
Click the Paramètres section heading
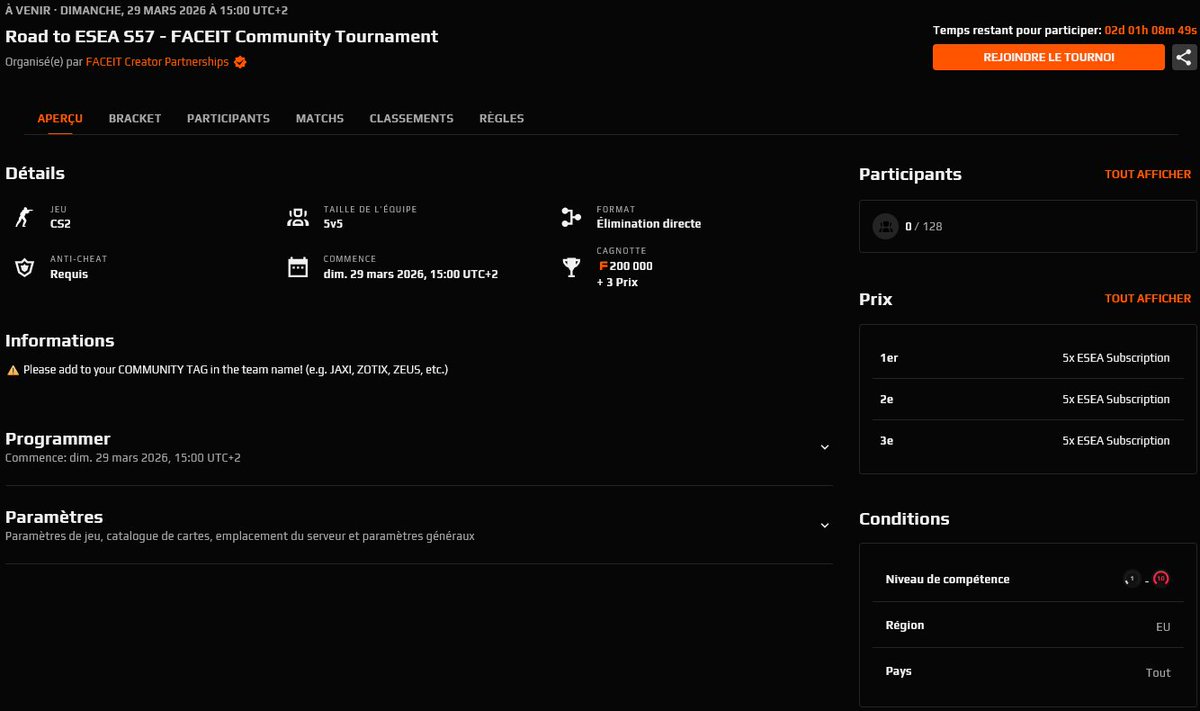tap(54, 517)
